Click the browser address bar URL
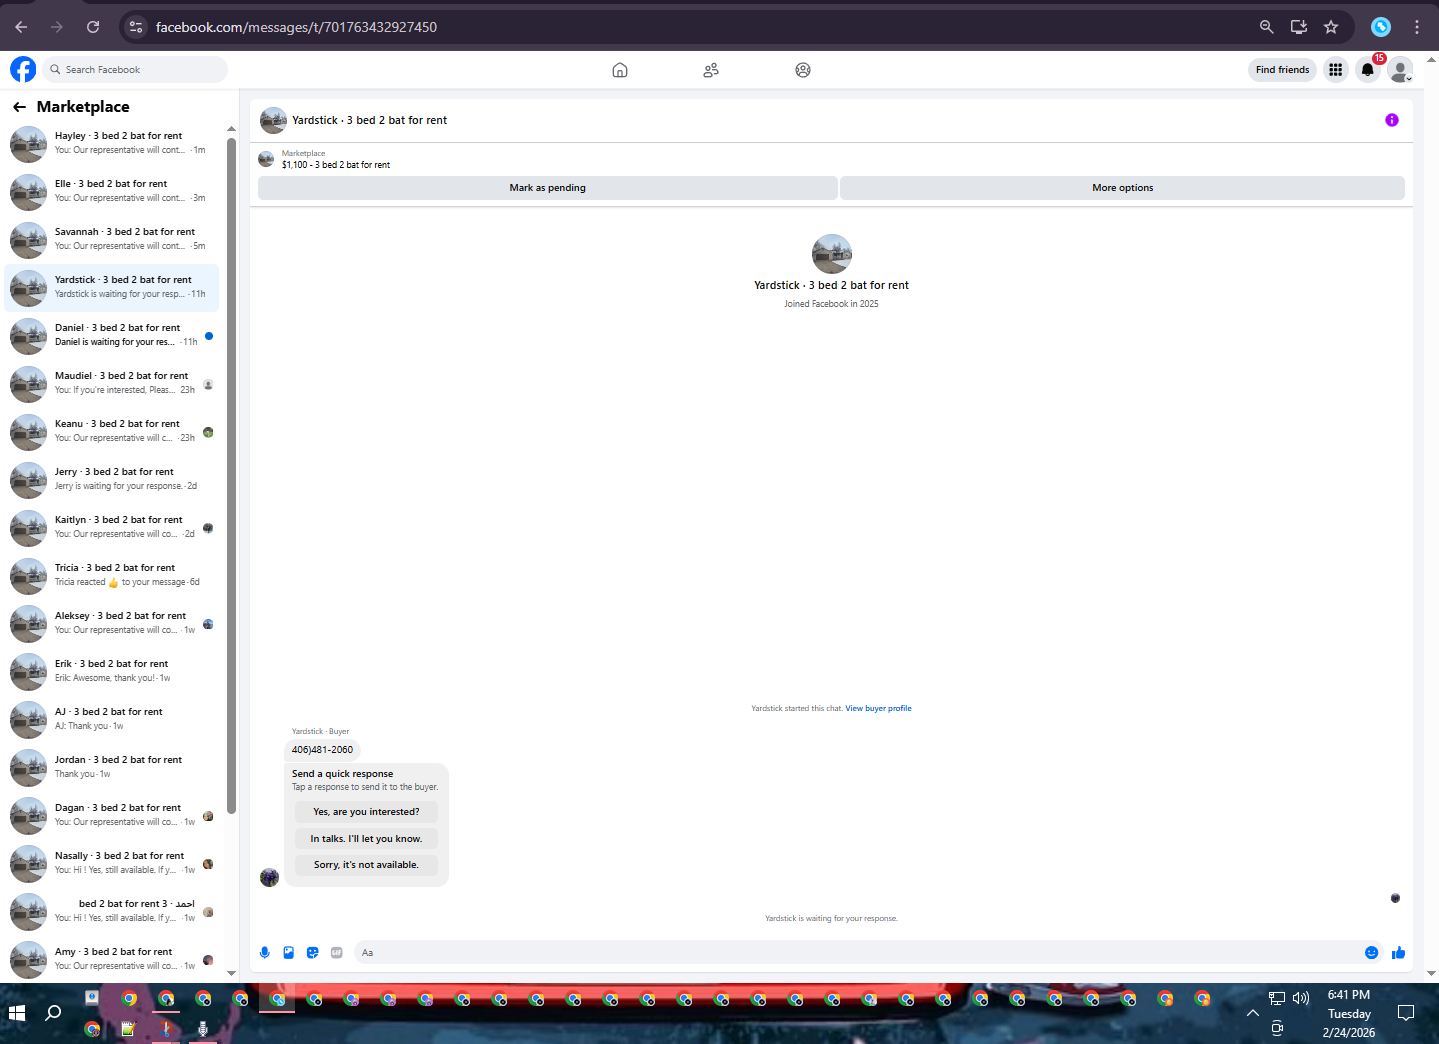 click(296, 27)
